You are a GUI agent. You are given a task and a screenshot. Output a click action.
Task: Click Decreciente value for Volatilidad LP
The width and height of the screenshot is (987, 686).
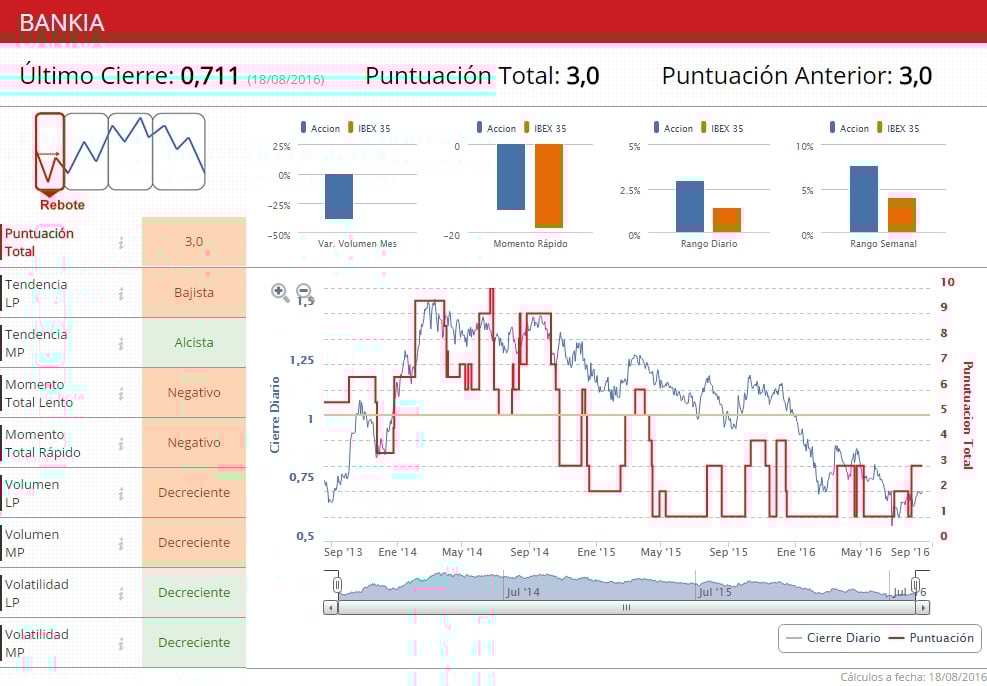[194, 593]
